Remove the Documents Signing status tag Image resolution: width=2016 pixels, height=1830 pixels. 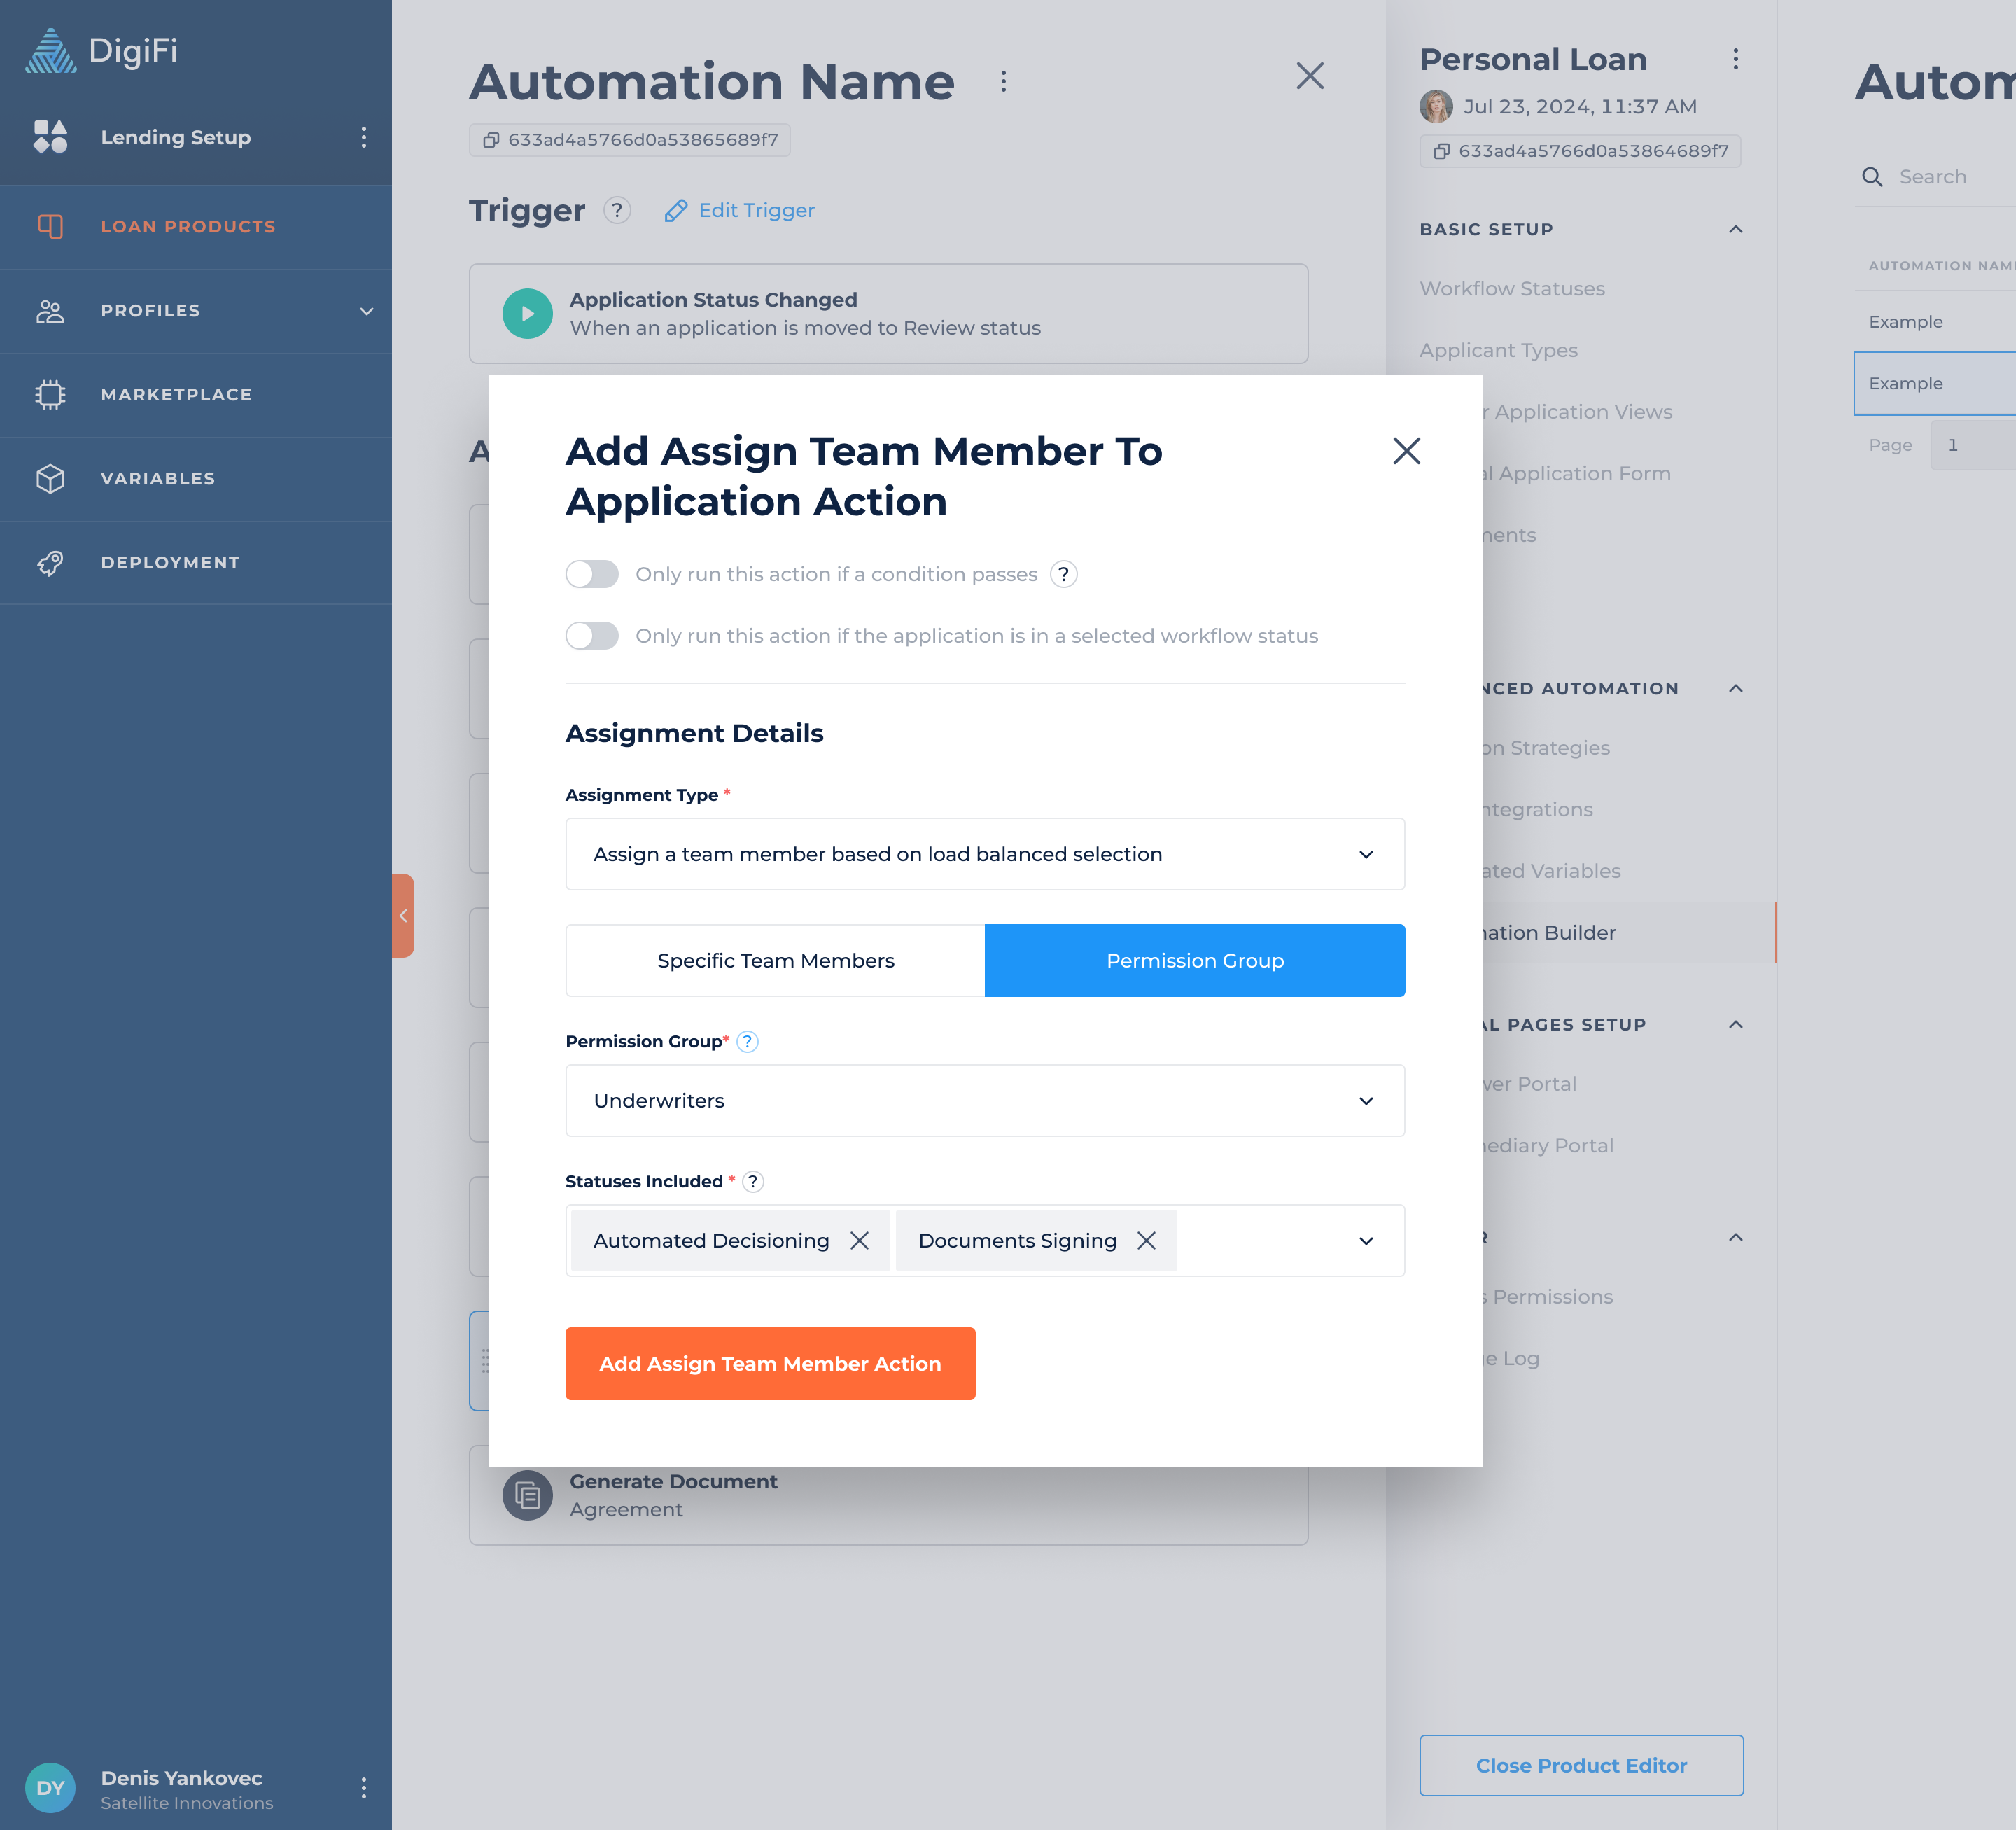1146,1240
